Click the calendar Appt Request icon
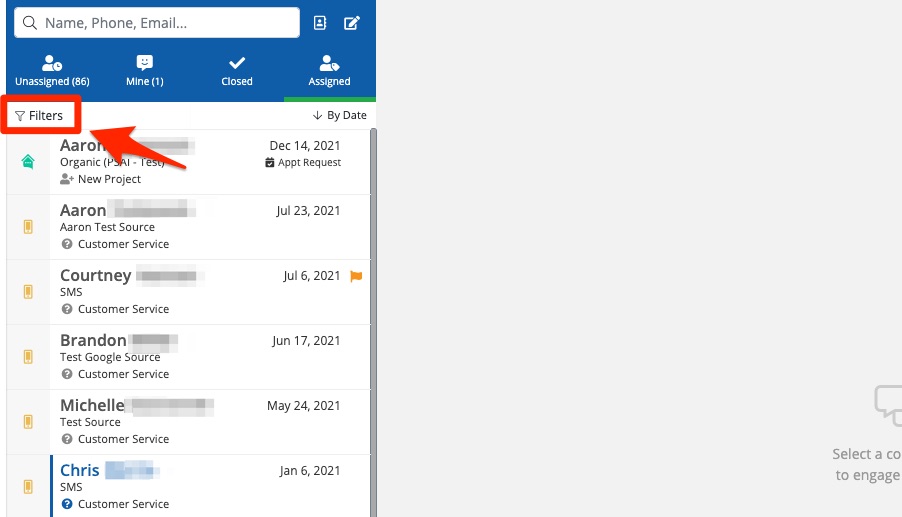 (270, 163)
